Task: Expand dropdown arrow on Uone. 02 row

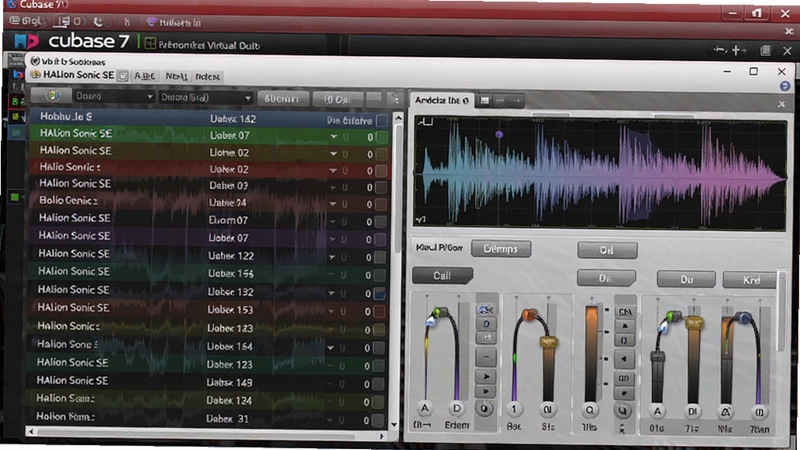Action: (x=333, y=154)
